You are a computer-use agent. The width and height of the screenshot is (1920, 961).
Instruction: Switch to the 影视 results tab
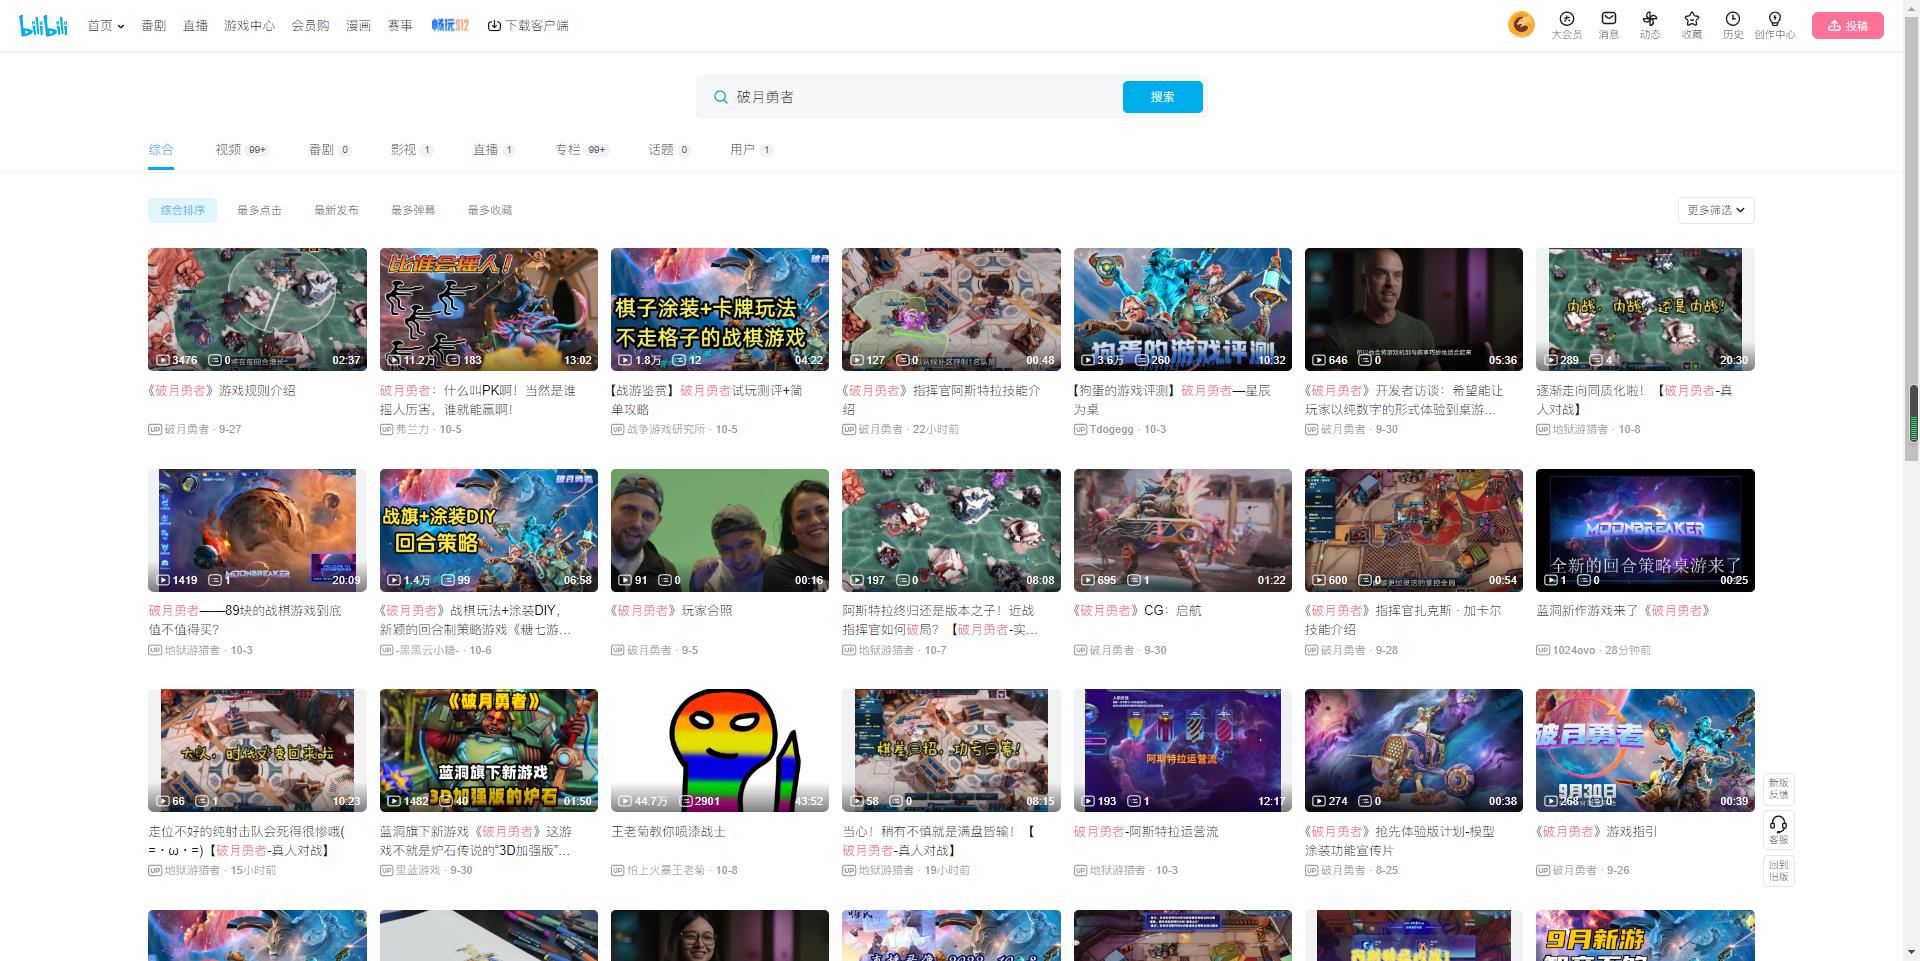(x=411, y=150)
